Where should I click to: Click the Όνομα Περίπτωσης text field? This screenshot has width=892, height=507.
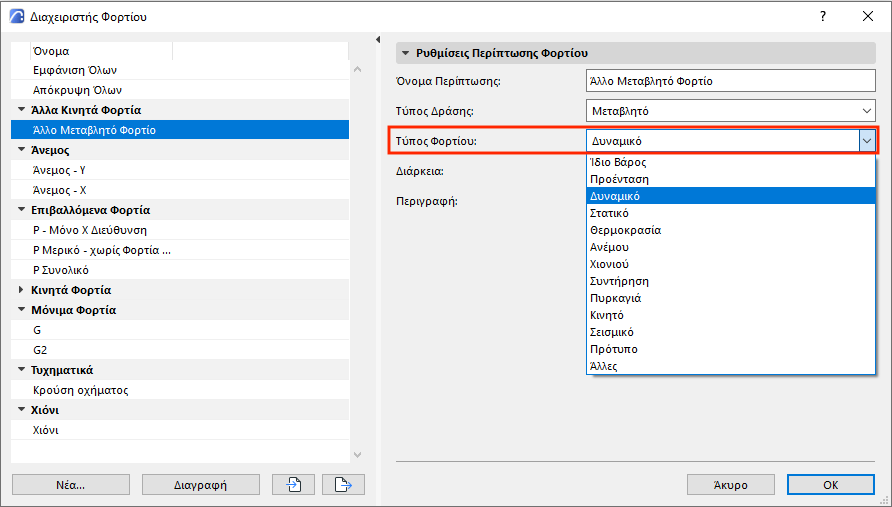pyautogui.click(x=730, y=81)
